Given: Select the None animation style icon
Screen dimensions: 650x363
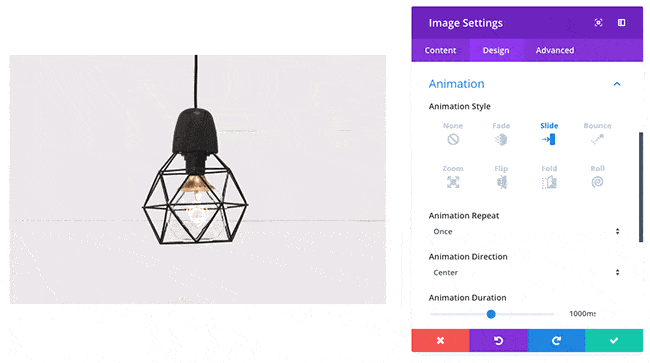Looking at the screenshot, I should 453,139.
